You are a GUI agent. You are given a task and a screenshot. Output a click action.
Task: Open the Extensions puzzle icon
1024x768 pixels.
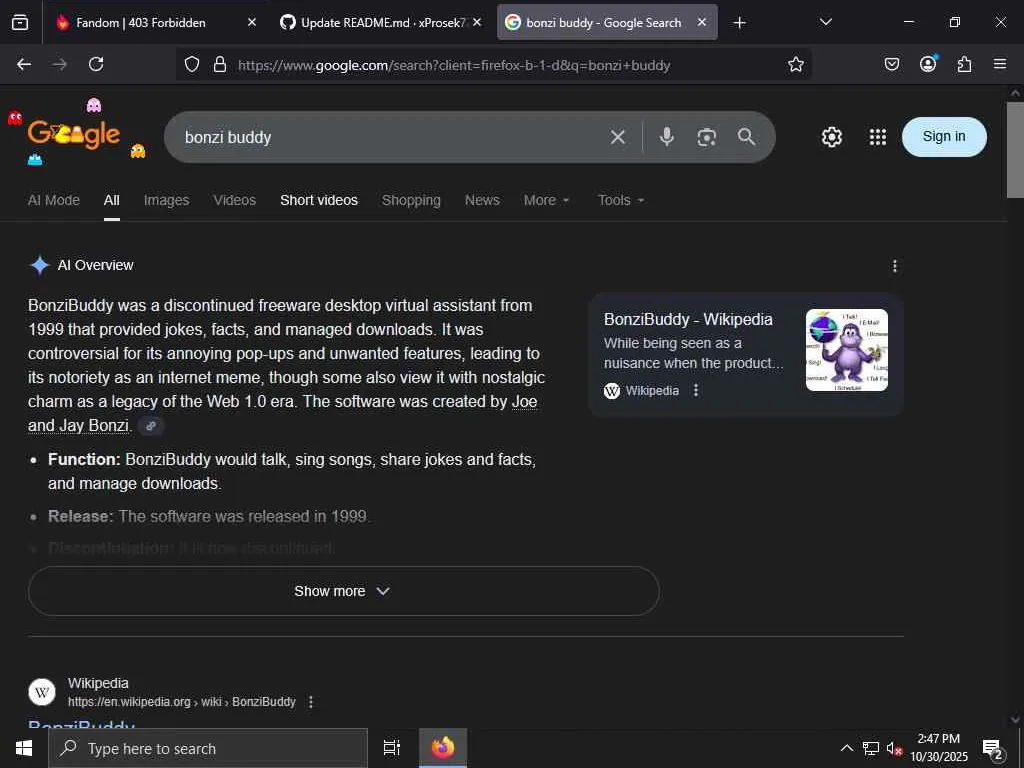[x=964, y=64]
